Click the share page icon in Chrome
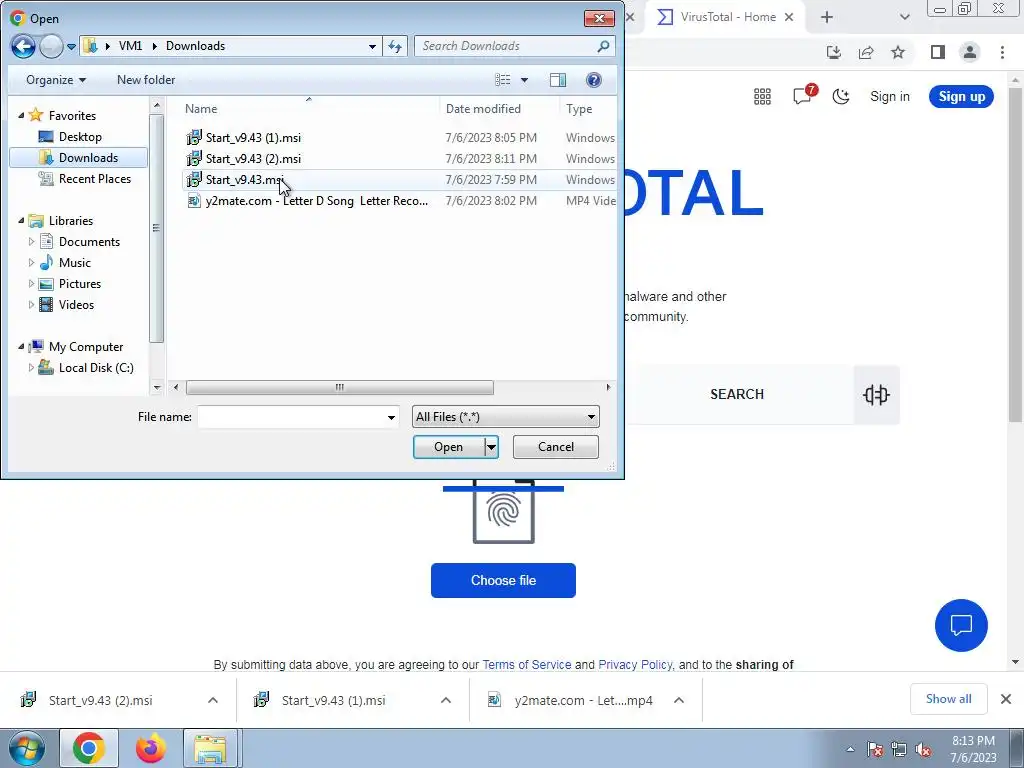 click(x=866, y=52)
